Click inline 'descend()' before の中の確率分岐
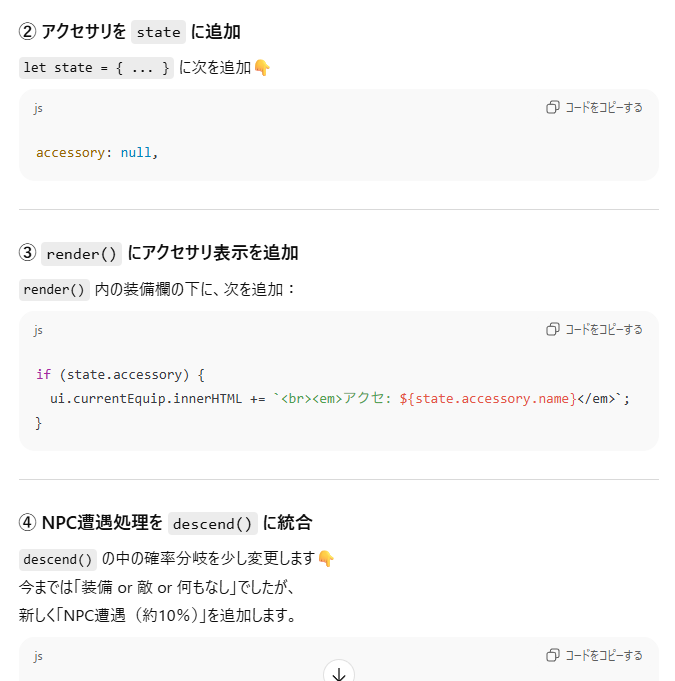This screenshot has height=681, width=675. (x=58, y=559)
